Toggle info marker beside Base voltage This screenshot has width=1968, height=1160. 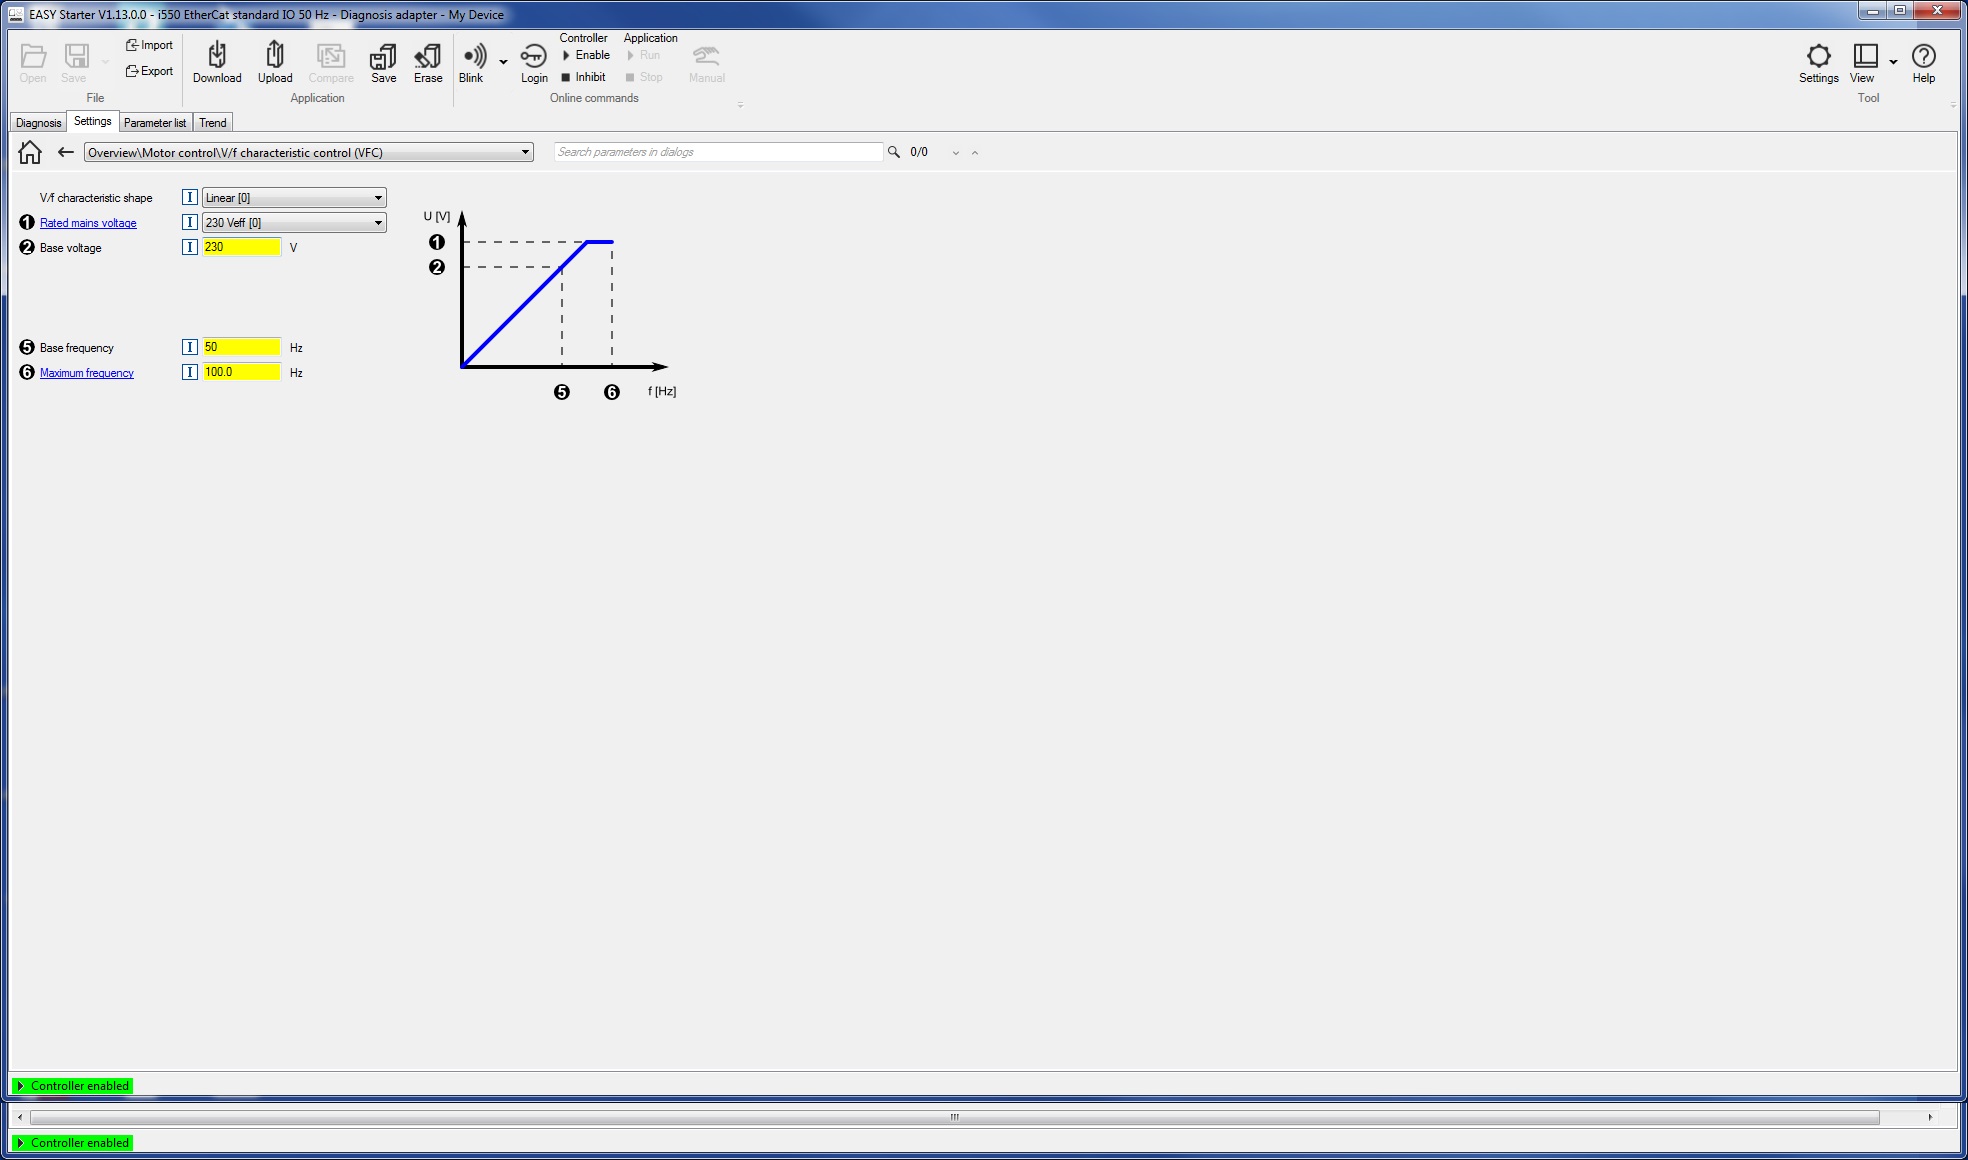pos(190,247)
